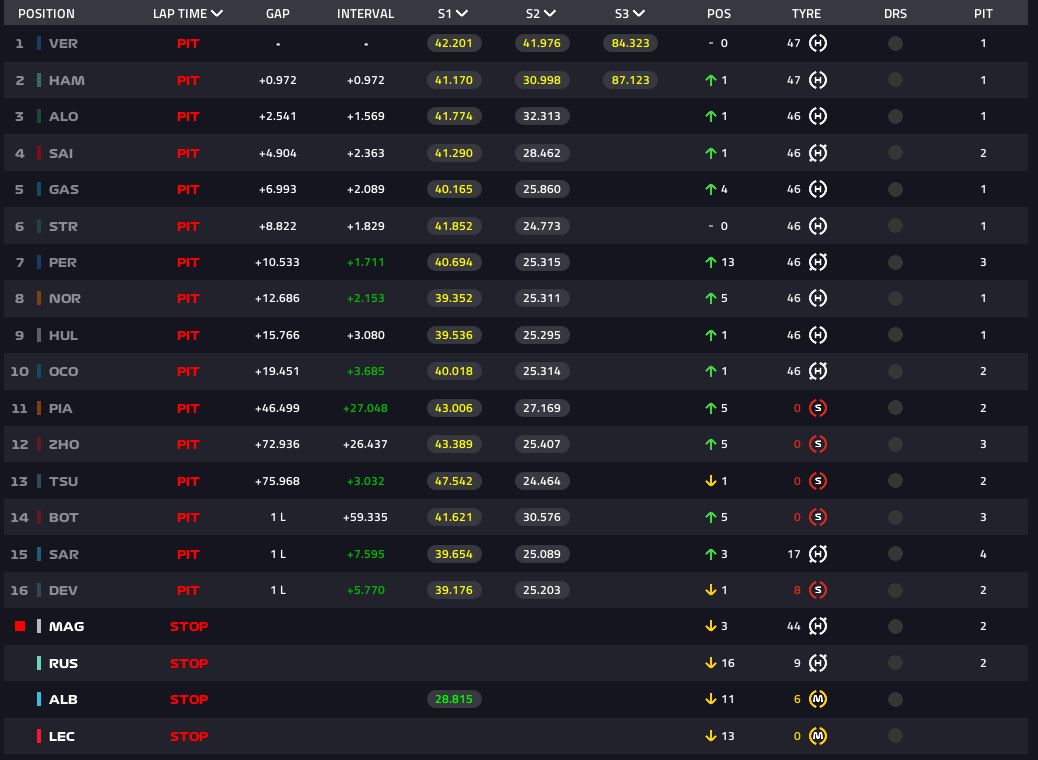Click the yellow down arrow for RUS
The image size is (1038, 760).
pyautogui.click(x=711, y=663)
